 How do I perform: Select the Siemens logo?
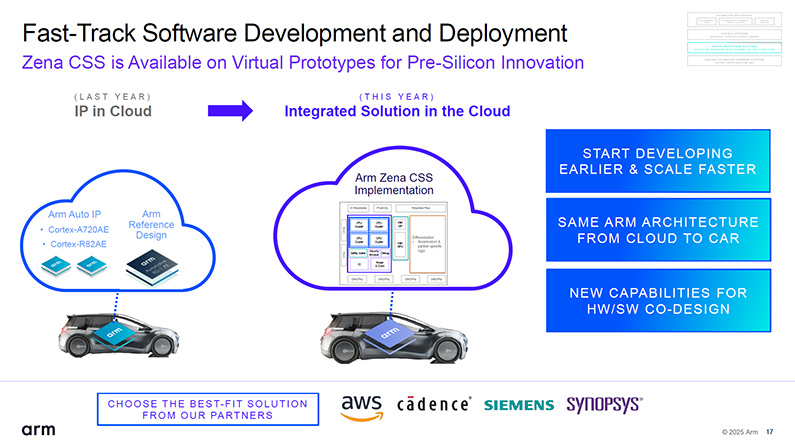point(519,405)
